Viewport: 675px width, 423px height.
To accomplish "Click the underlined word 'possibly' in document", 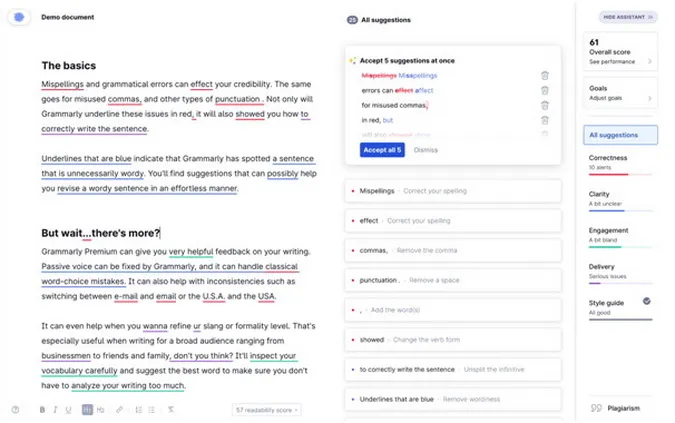I will pyautogui.click(x=282, y=173).
